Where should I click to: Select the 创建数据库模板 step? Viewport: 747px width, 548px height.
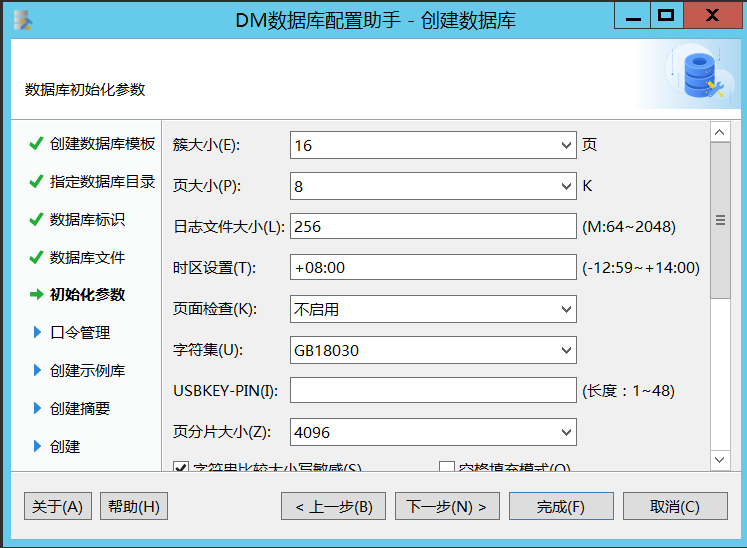tap(102, 143)
